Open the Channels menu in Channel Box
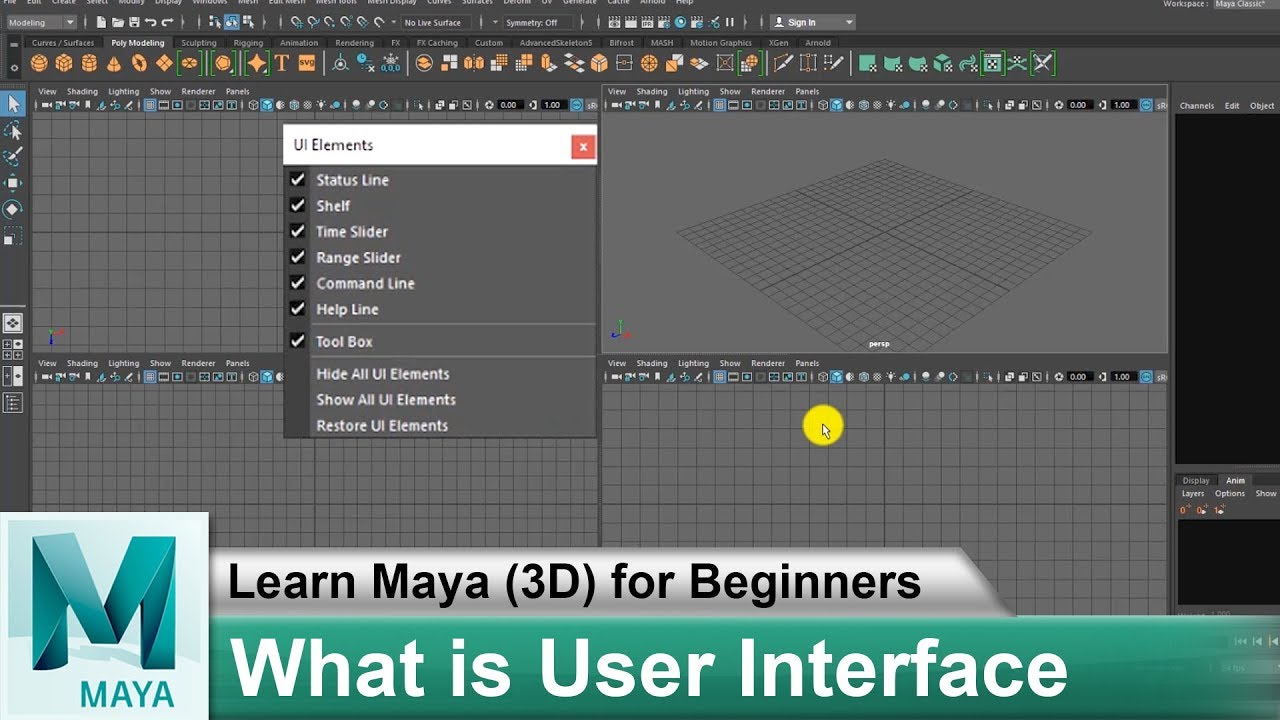Image resolution: width=1280 pixels, height=720 pixels. (x=1196, y=105)
